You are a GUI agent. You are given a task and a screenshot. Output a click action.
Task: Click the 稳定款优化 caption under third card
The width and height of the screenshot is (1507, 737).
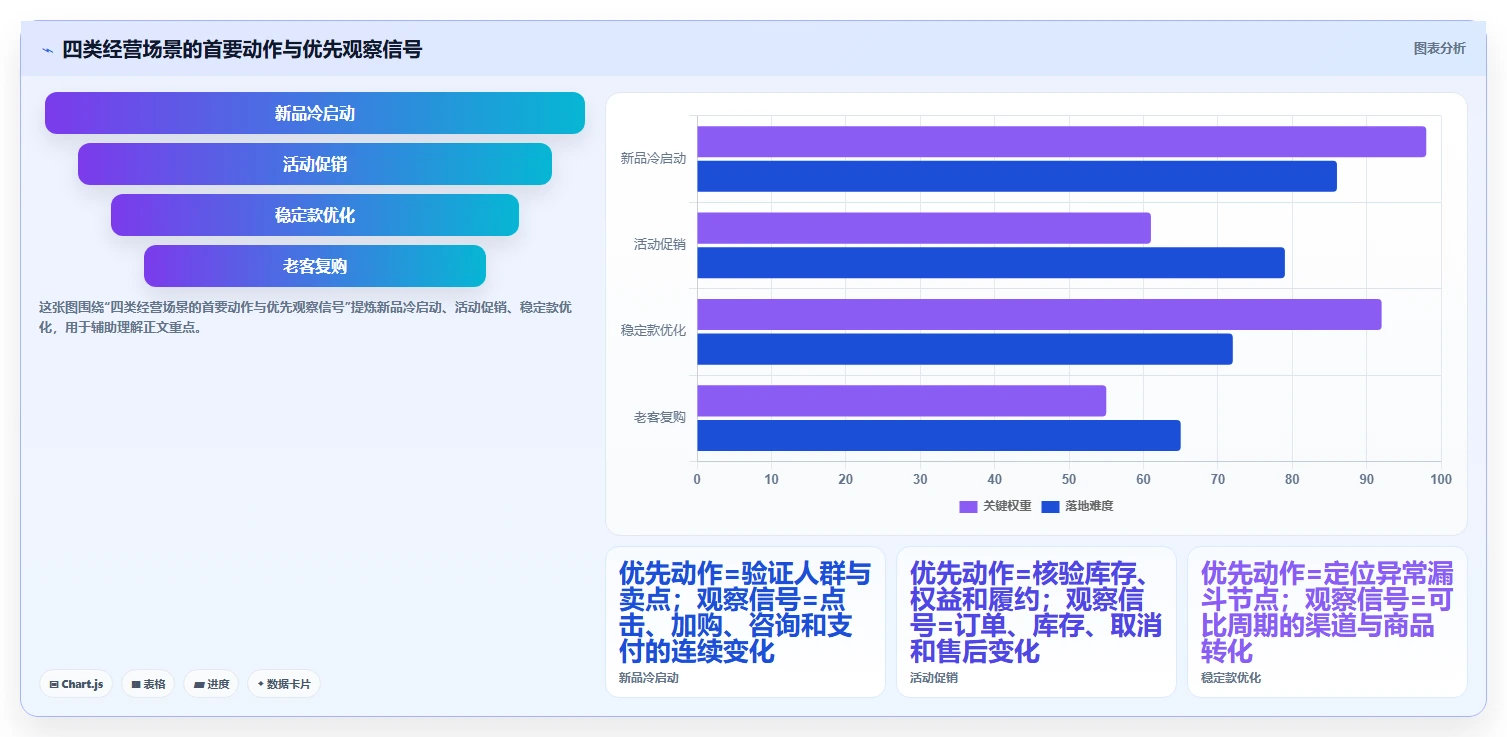tap(1231, 678)
